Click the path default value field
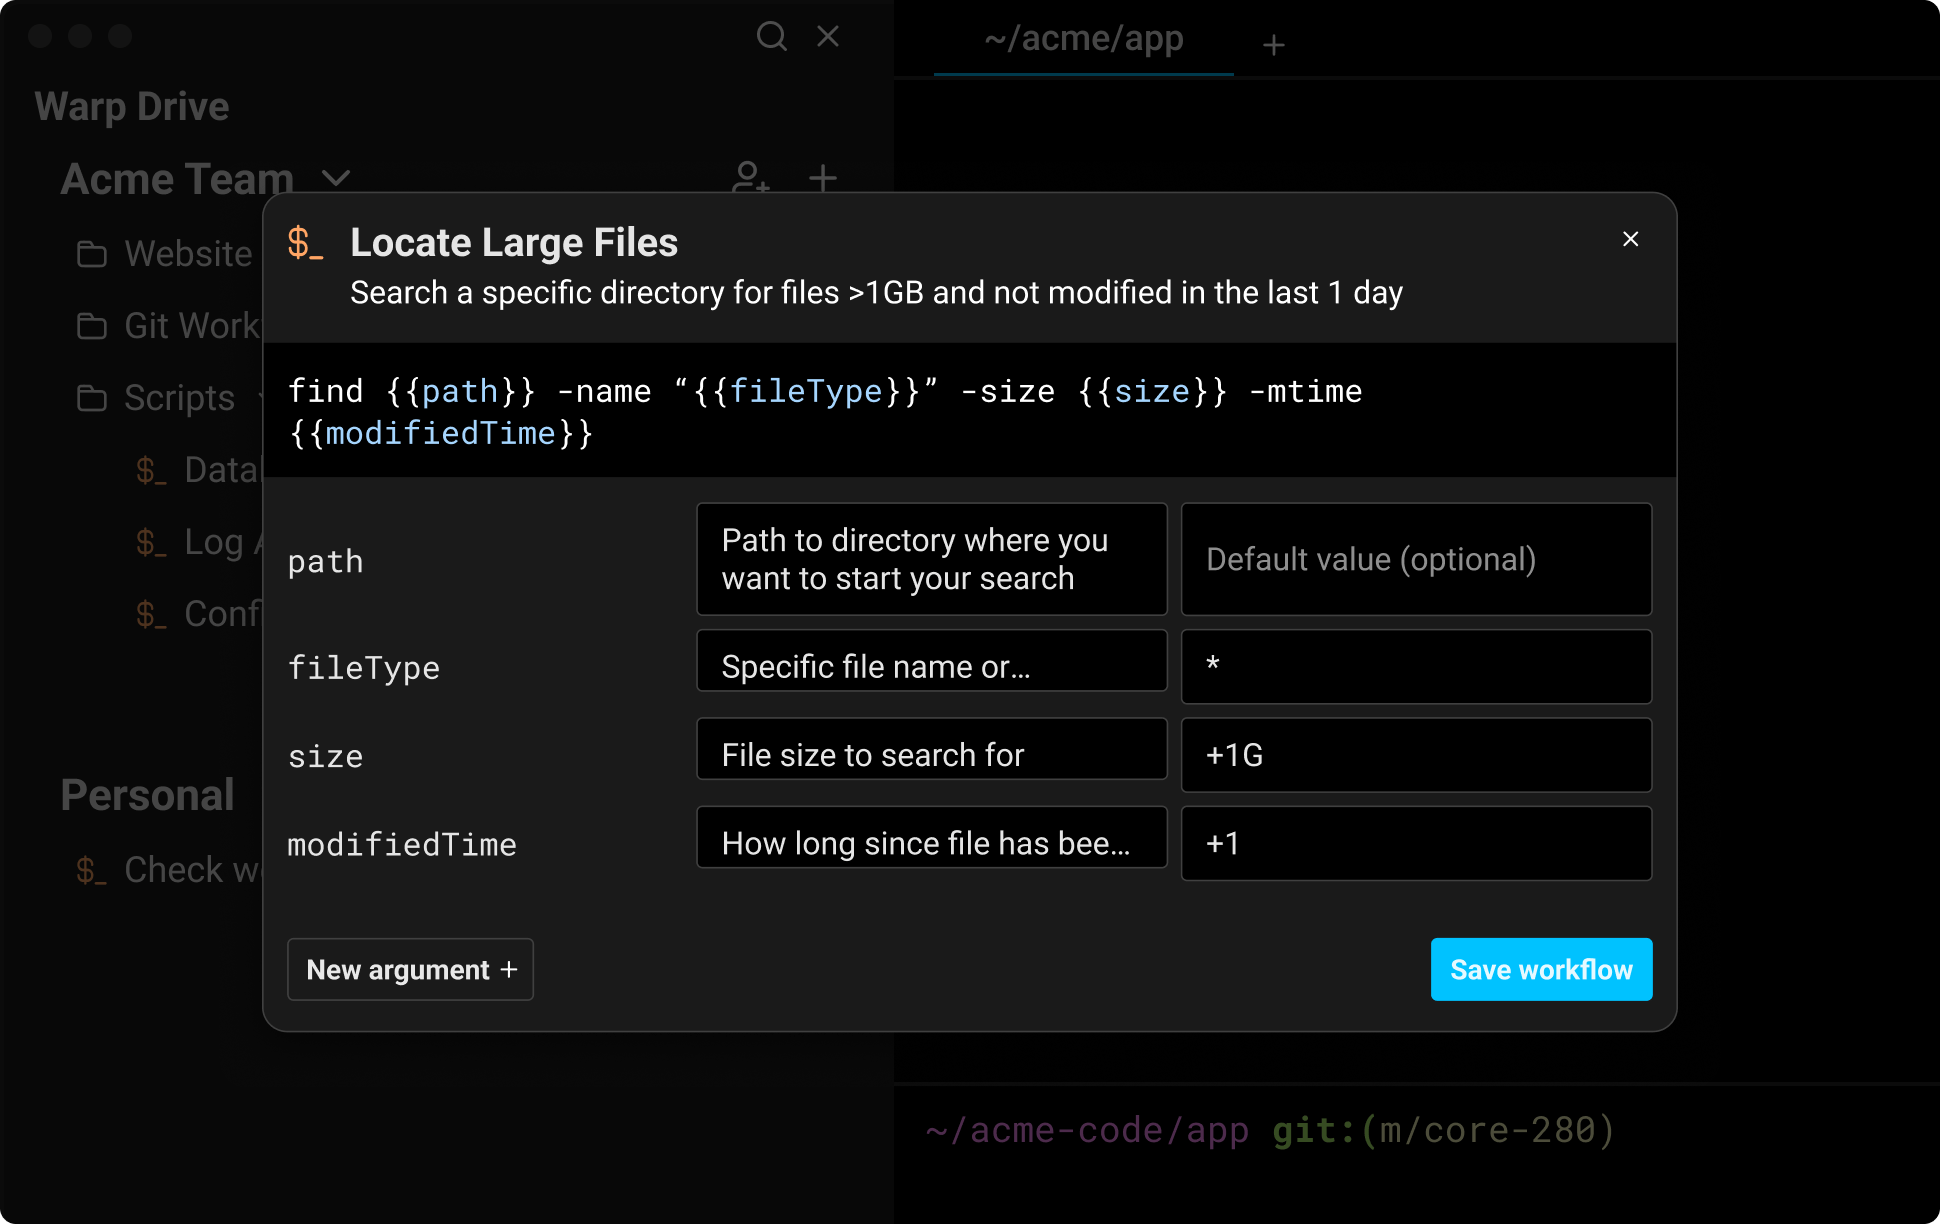Image resolution: width=1940 pixels, height=1224 pixels. [x=1415, y=559]
